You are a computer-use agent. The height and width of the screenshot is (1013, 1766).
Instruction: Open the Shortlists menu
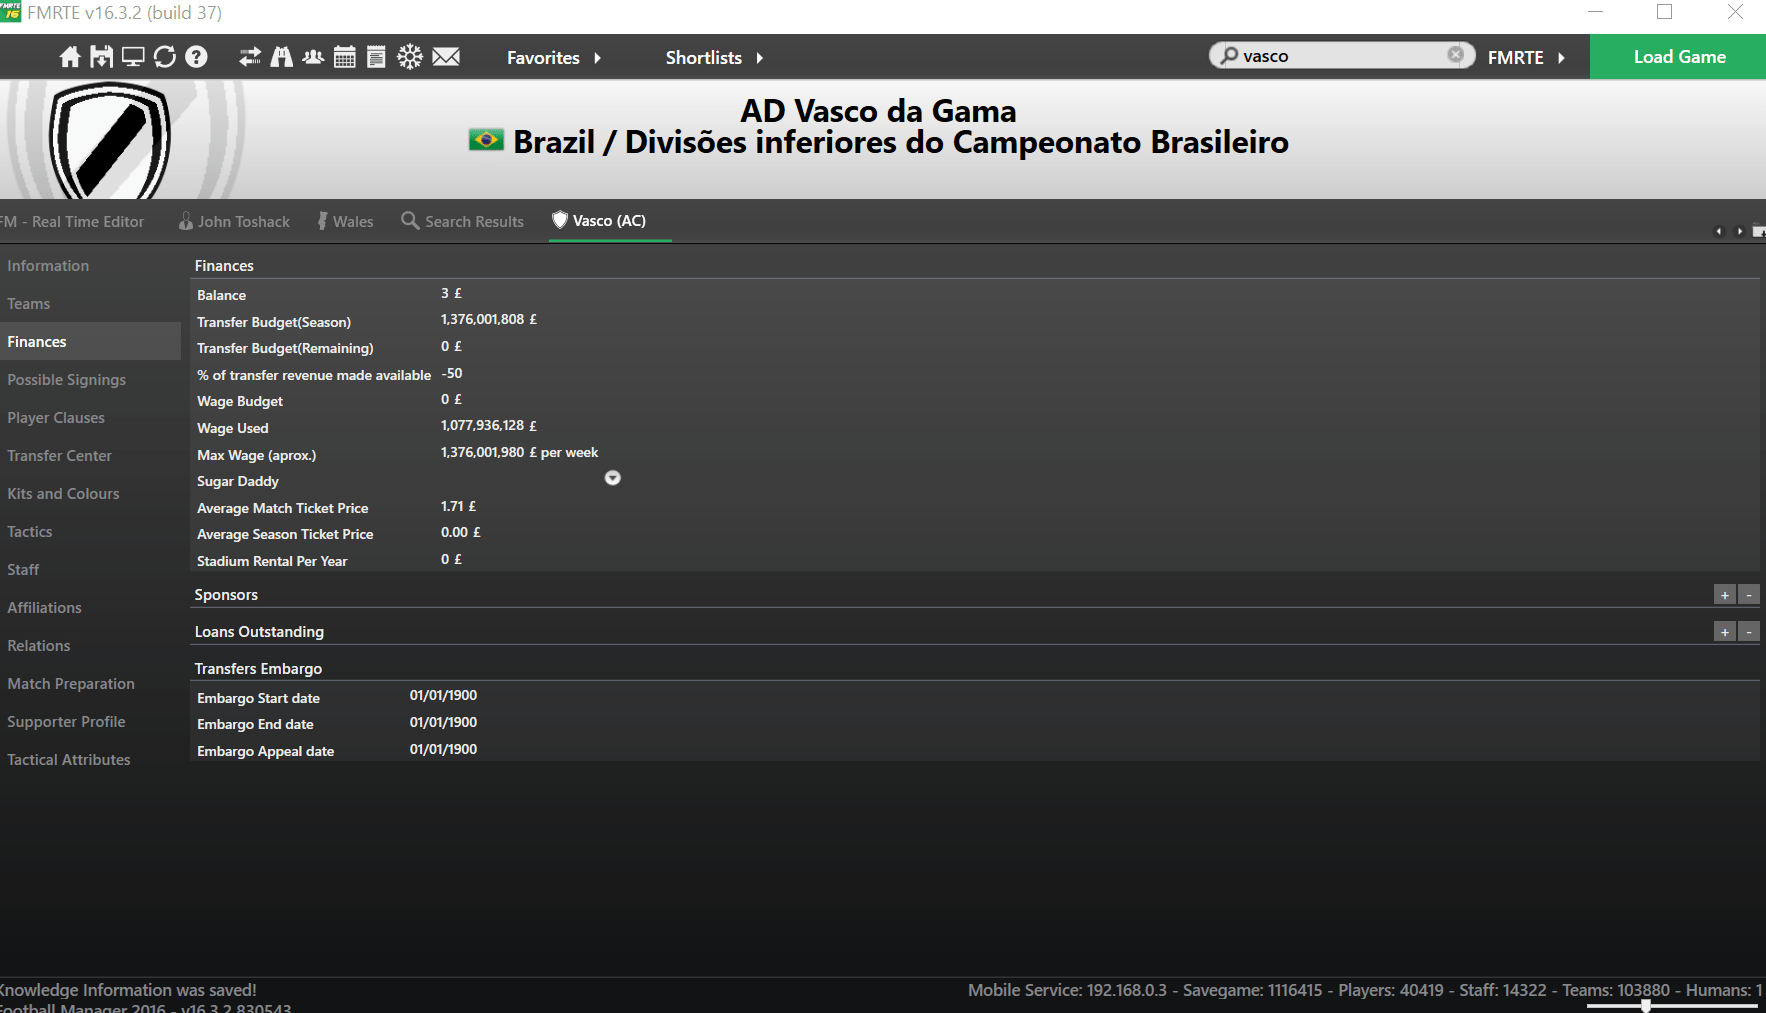click(714, 57)
